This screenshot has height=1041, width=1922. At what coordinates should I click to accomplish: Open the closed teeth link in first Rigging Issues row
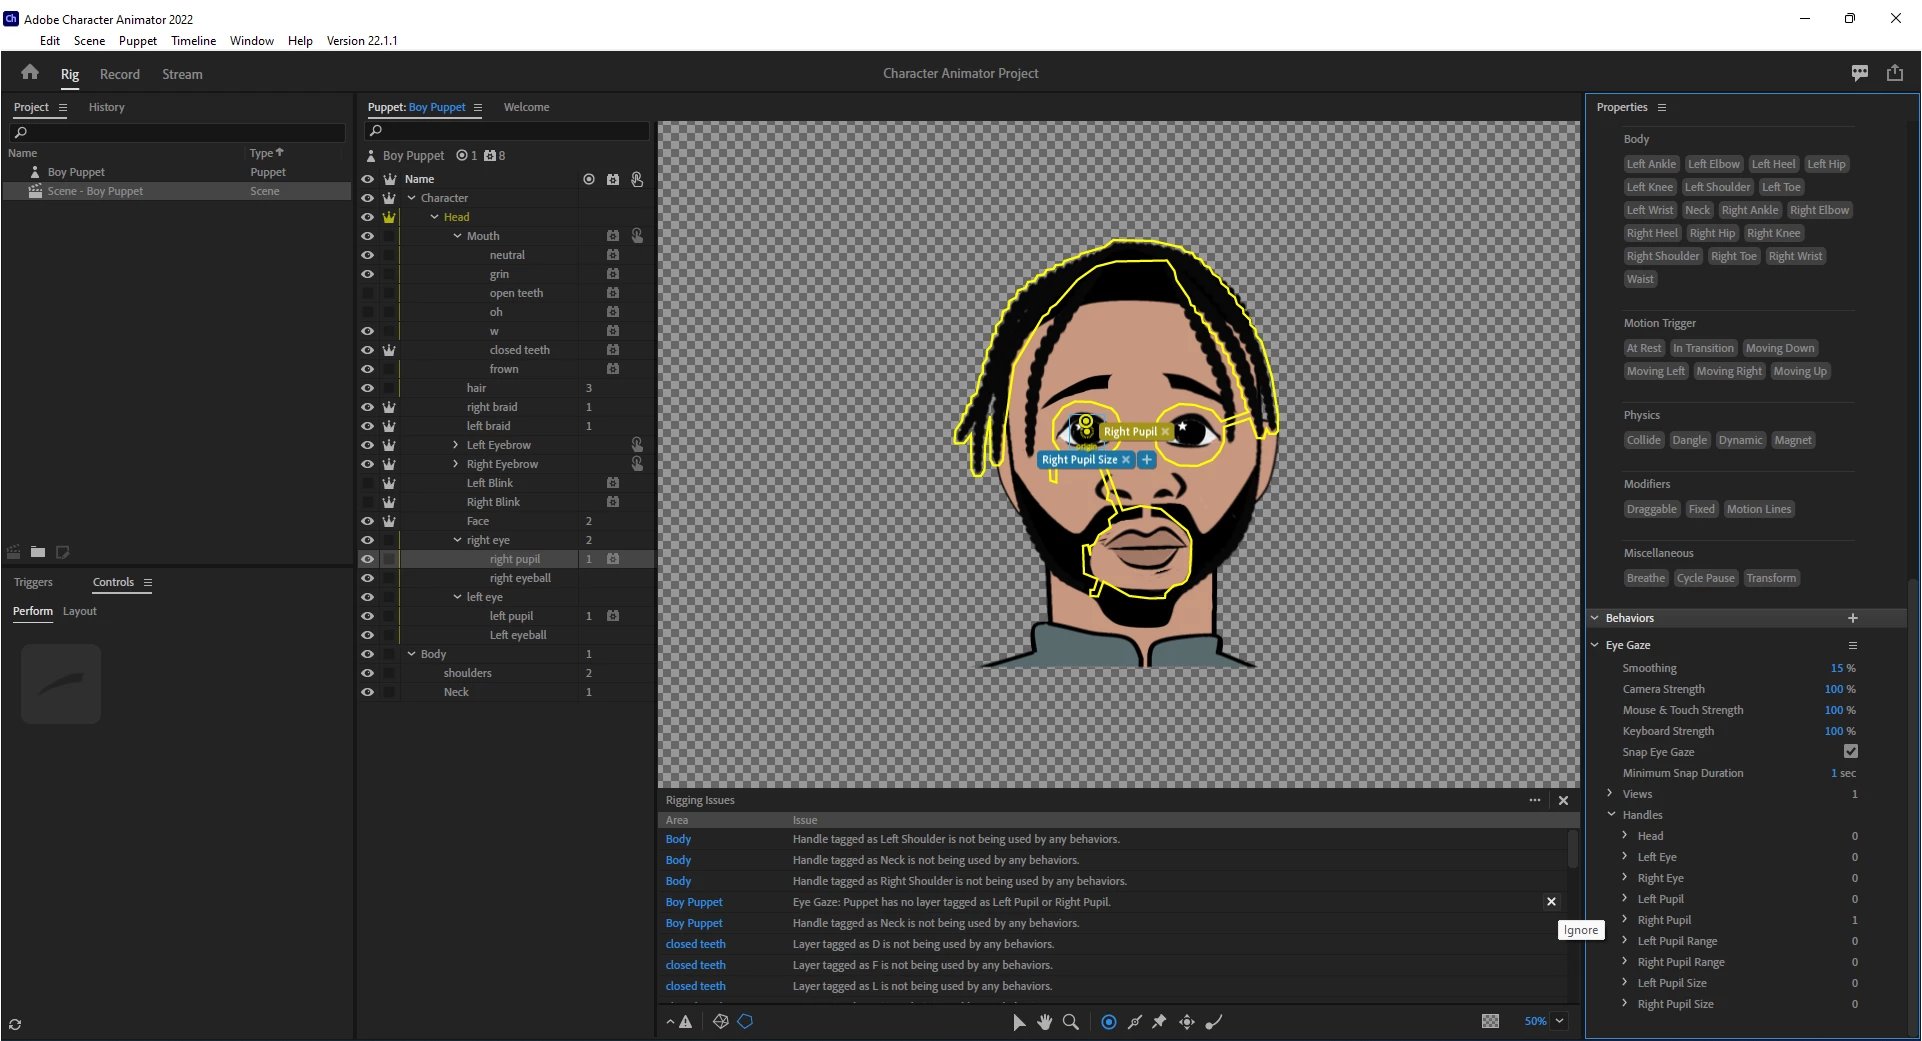(x=696, y=944)
